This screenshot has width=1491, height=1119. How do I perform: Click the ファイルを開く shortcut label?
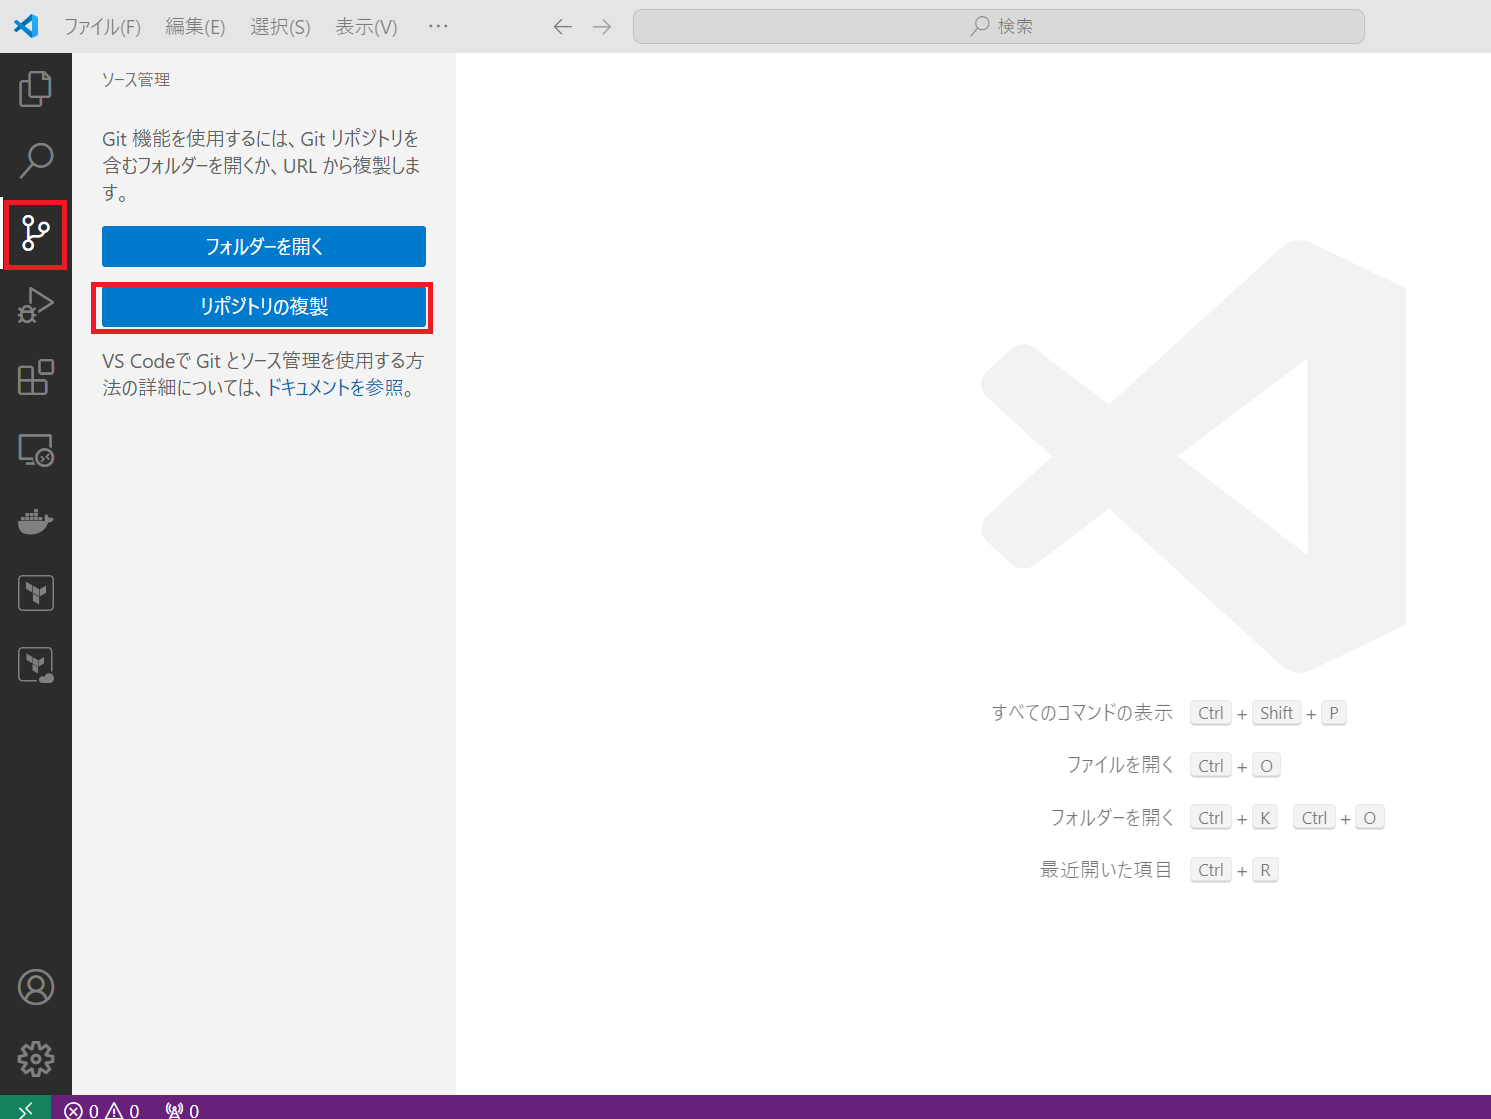[1120, 765]
